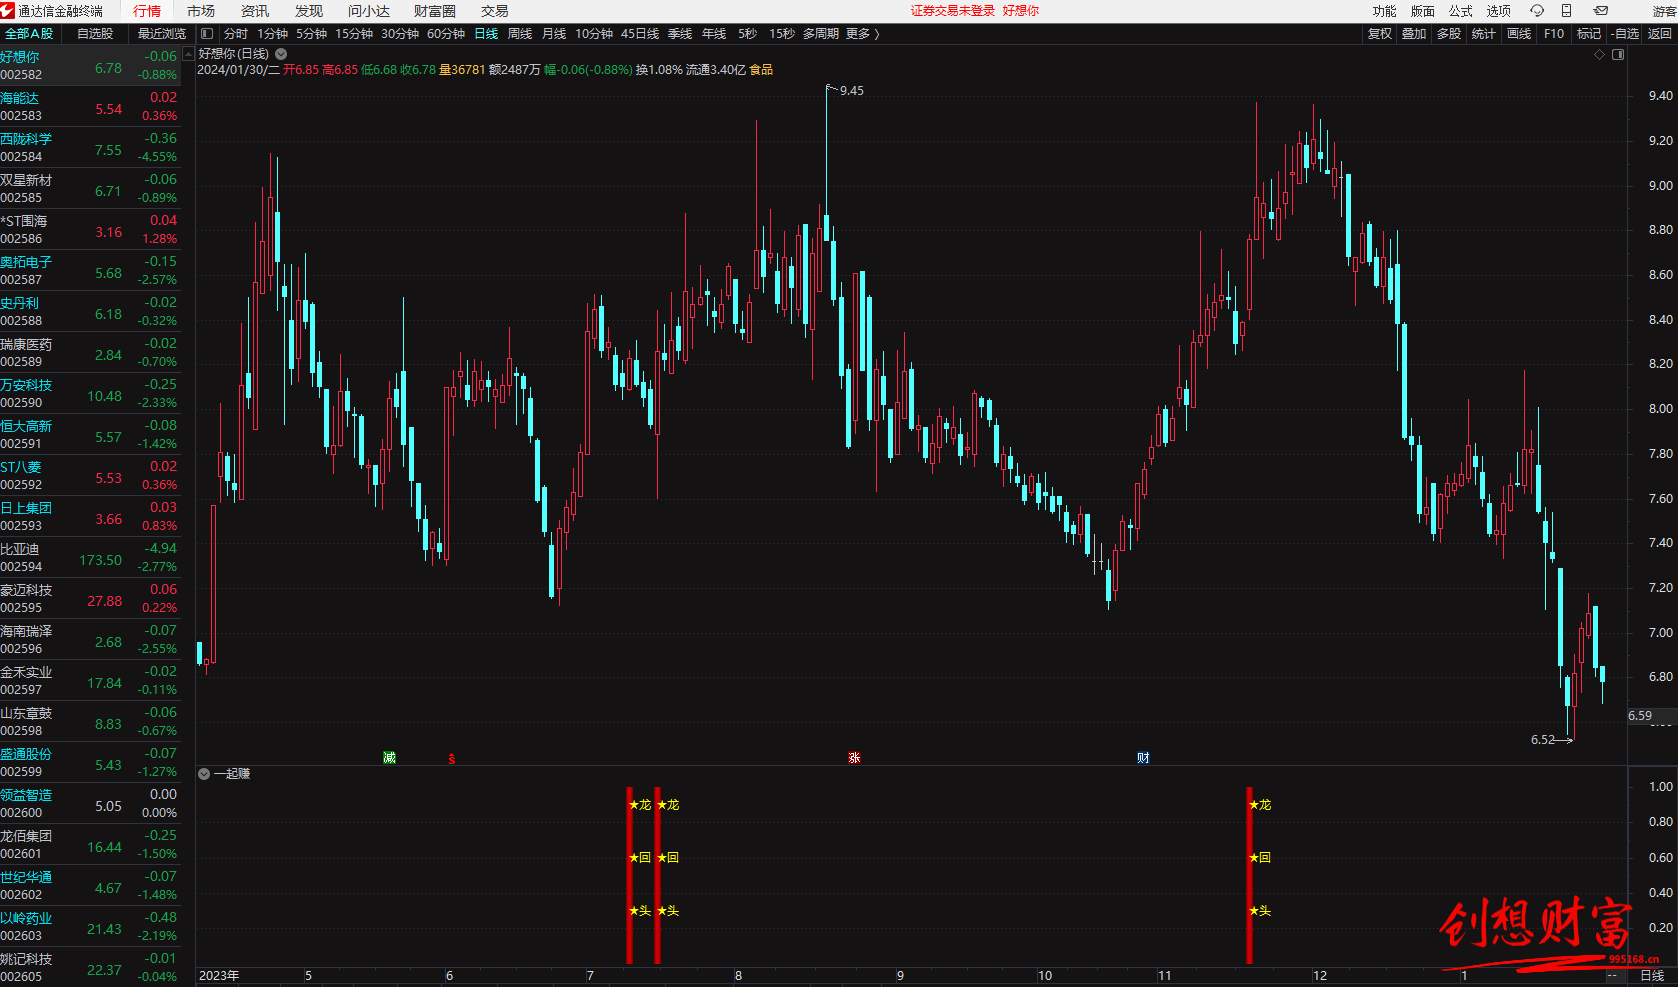
Task: Open the 资讯 main tab
Action: [x=255, y=11]
